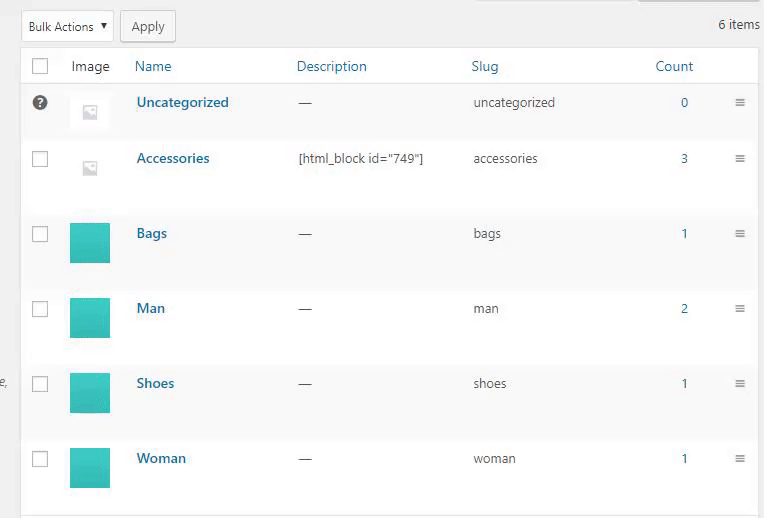Check the Accessories category checkbox
This screenshot has height=518, width=764.
pyautogui.click(x=40, y=158)
